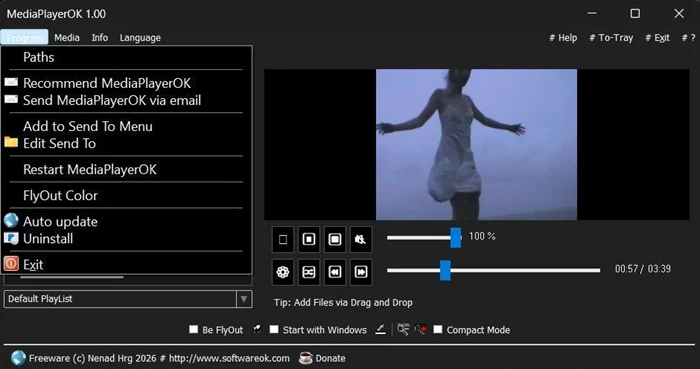
Task: Click the Uninstall menu icon
Action: (x=11, y=238)
